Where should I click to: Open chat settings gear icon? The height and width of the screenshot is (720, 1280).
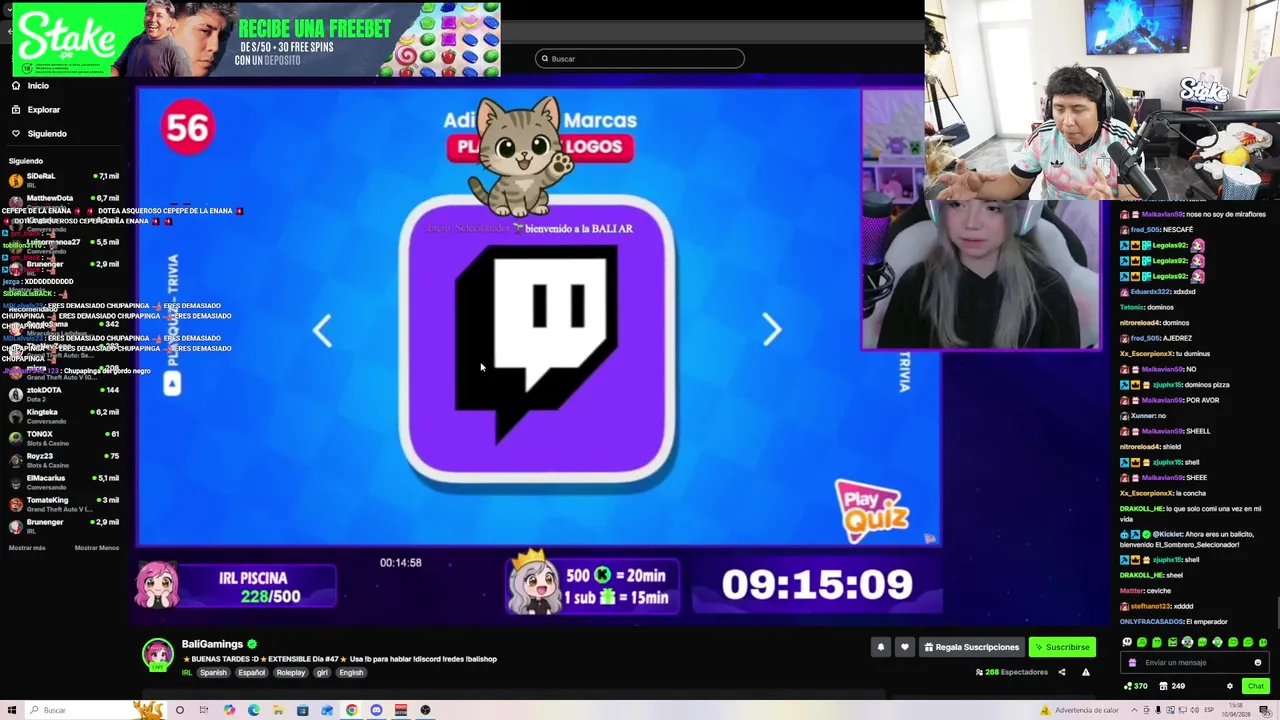[x=1230, y=686]
